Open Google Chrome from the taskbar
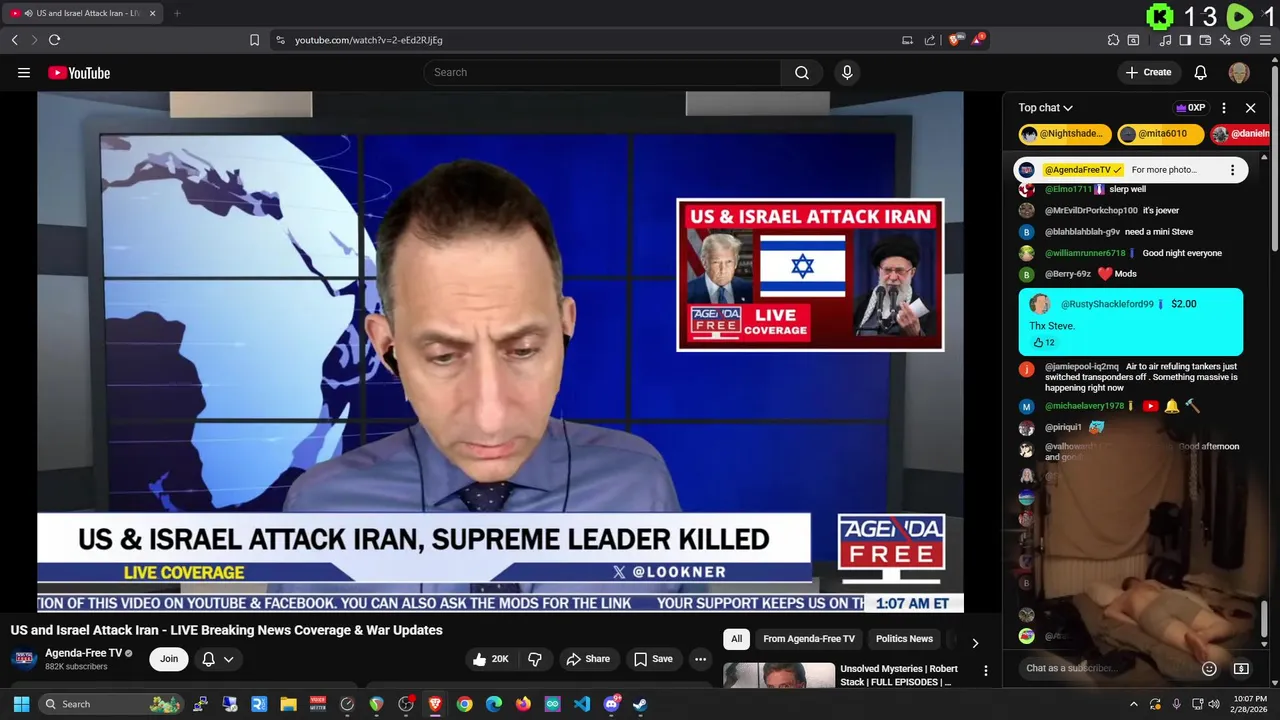The height and width of the screenshot is (720, 1280). click(464, 704)
